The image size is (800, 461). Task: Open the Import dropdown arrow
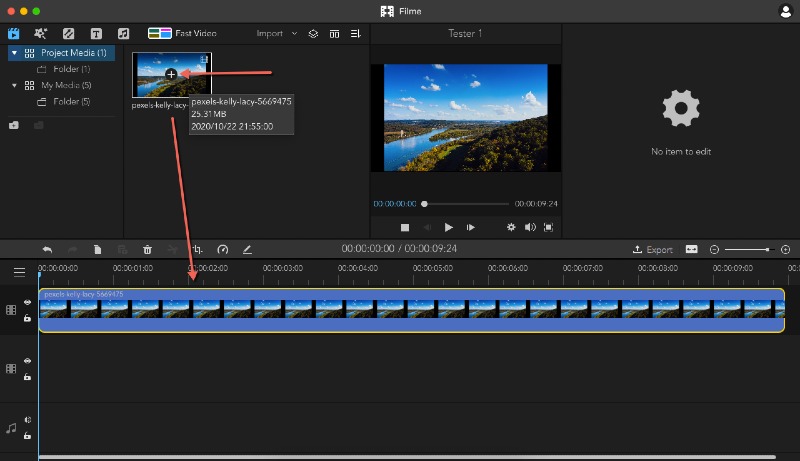(294, 33)
